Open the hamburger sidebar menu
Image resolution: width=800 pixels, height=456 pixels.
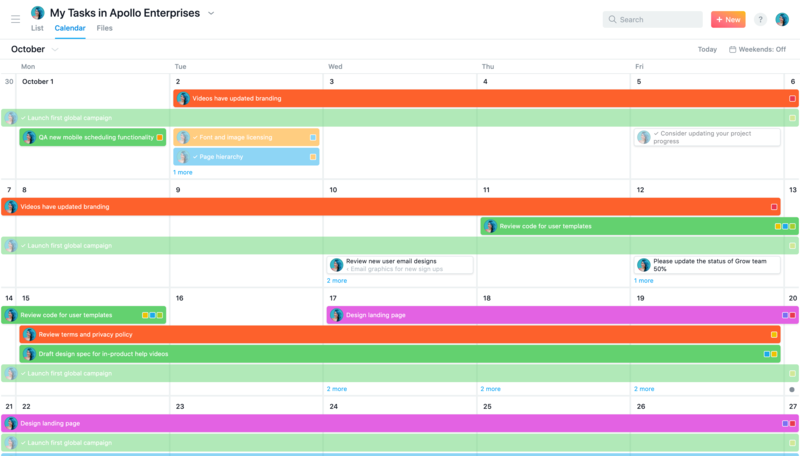click(15, 19)
